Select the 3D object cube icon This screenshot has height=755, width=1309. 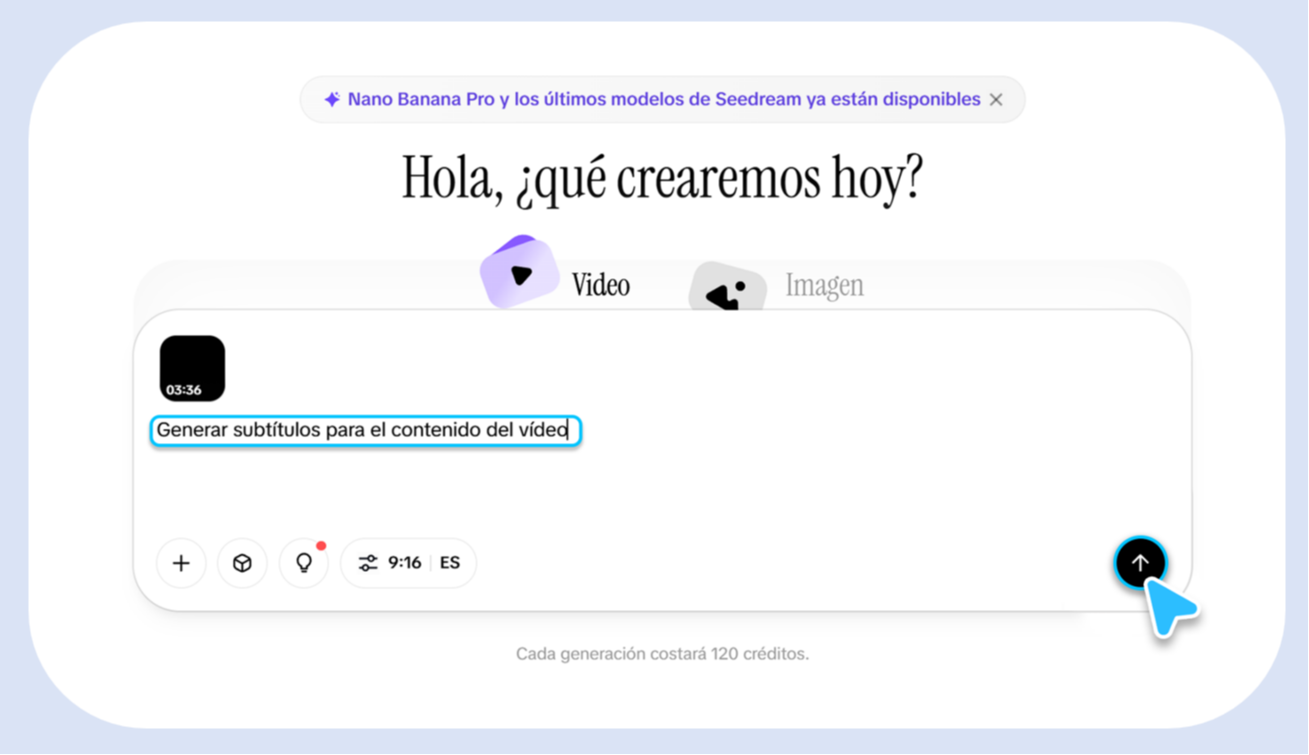(242, 563)
